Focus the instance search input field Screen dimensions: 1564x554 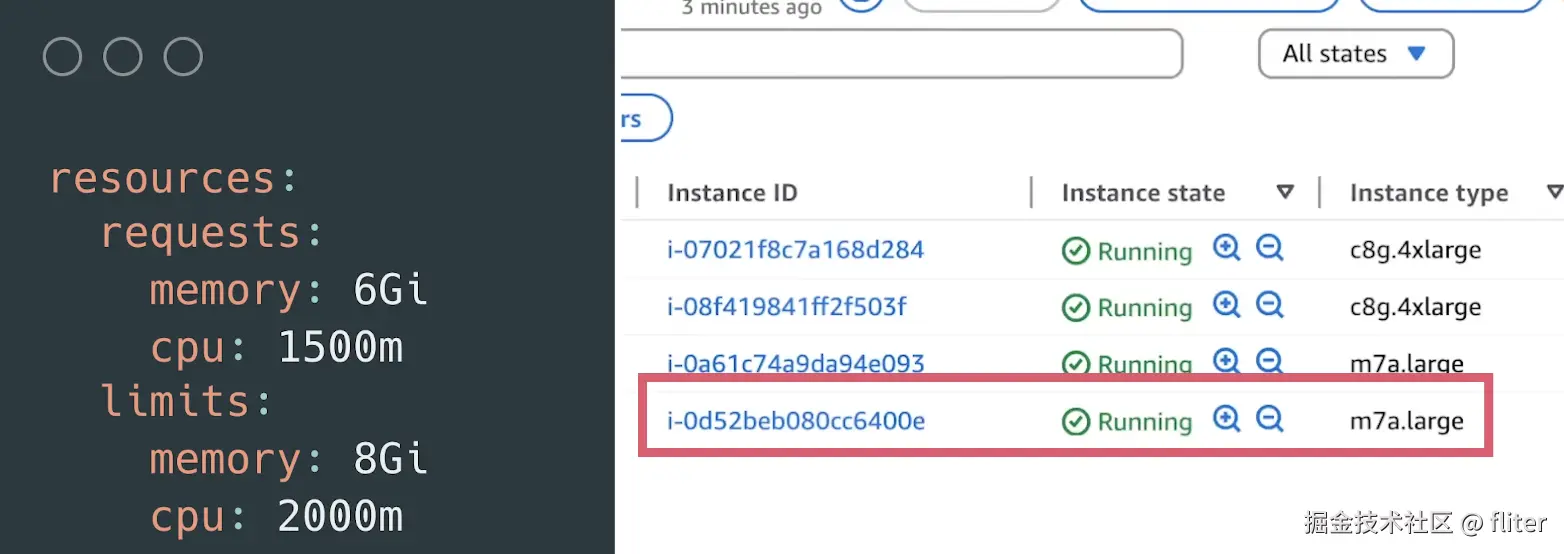click(900, 54)
